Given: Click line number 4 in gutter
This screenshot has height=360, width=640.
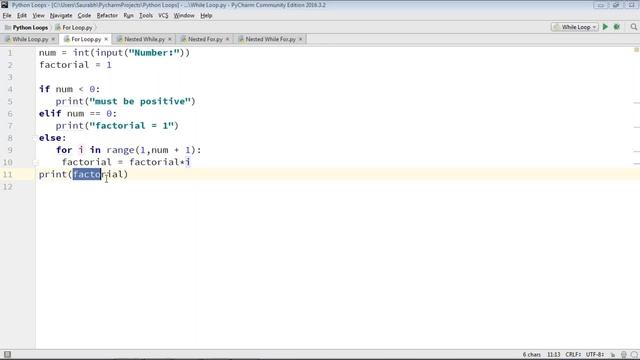Looking at the screenshot, I should pyautogui.click(x=10, y=89).
